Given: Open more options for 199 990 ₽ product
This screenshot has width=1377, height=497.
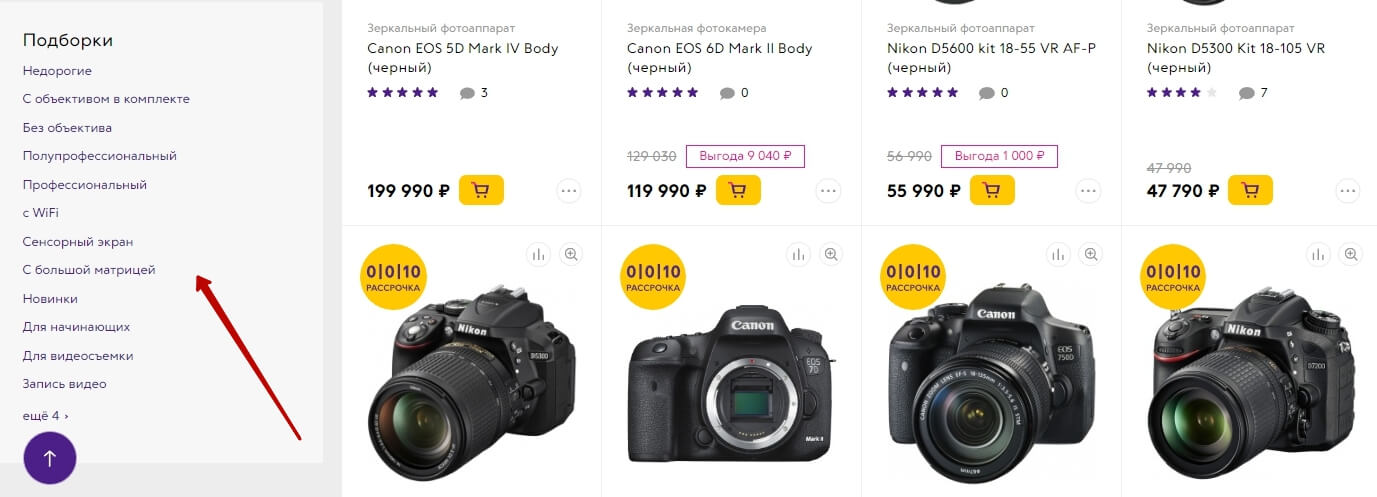Looking at the screenshot, I should (569, 191).
